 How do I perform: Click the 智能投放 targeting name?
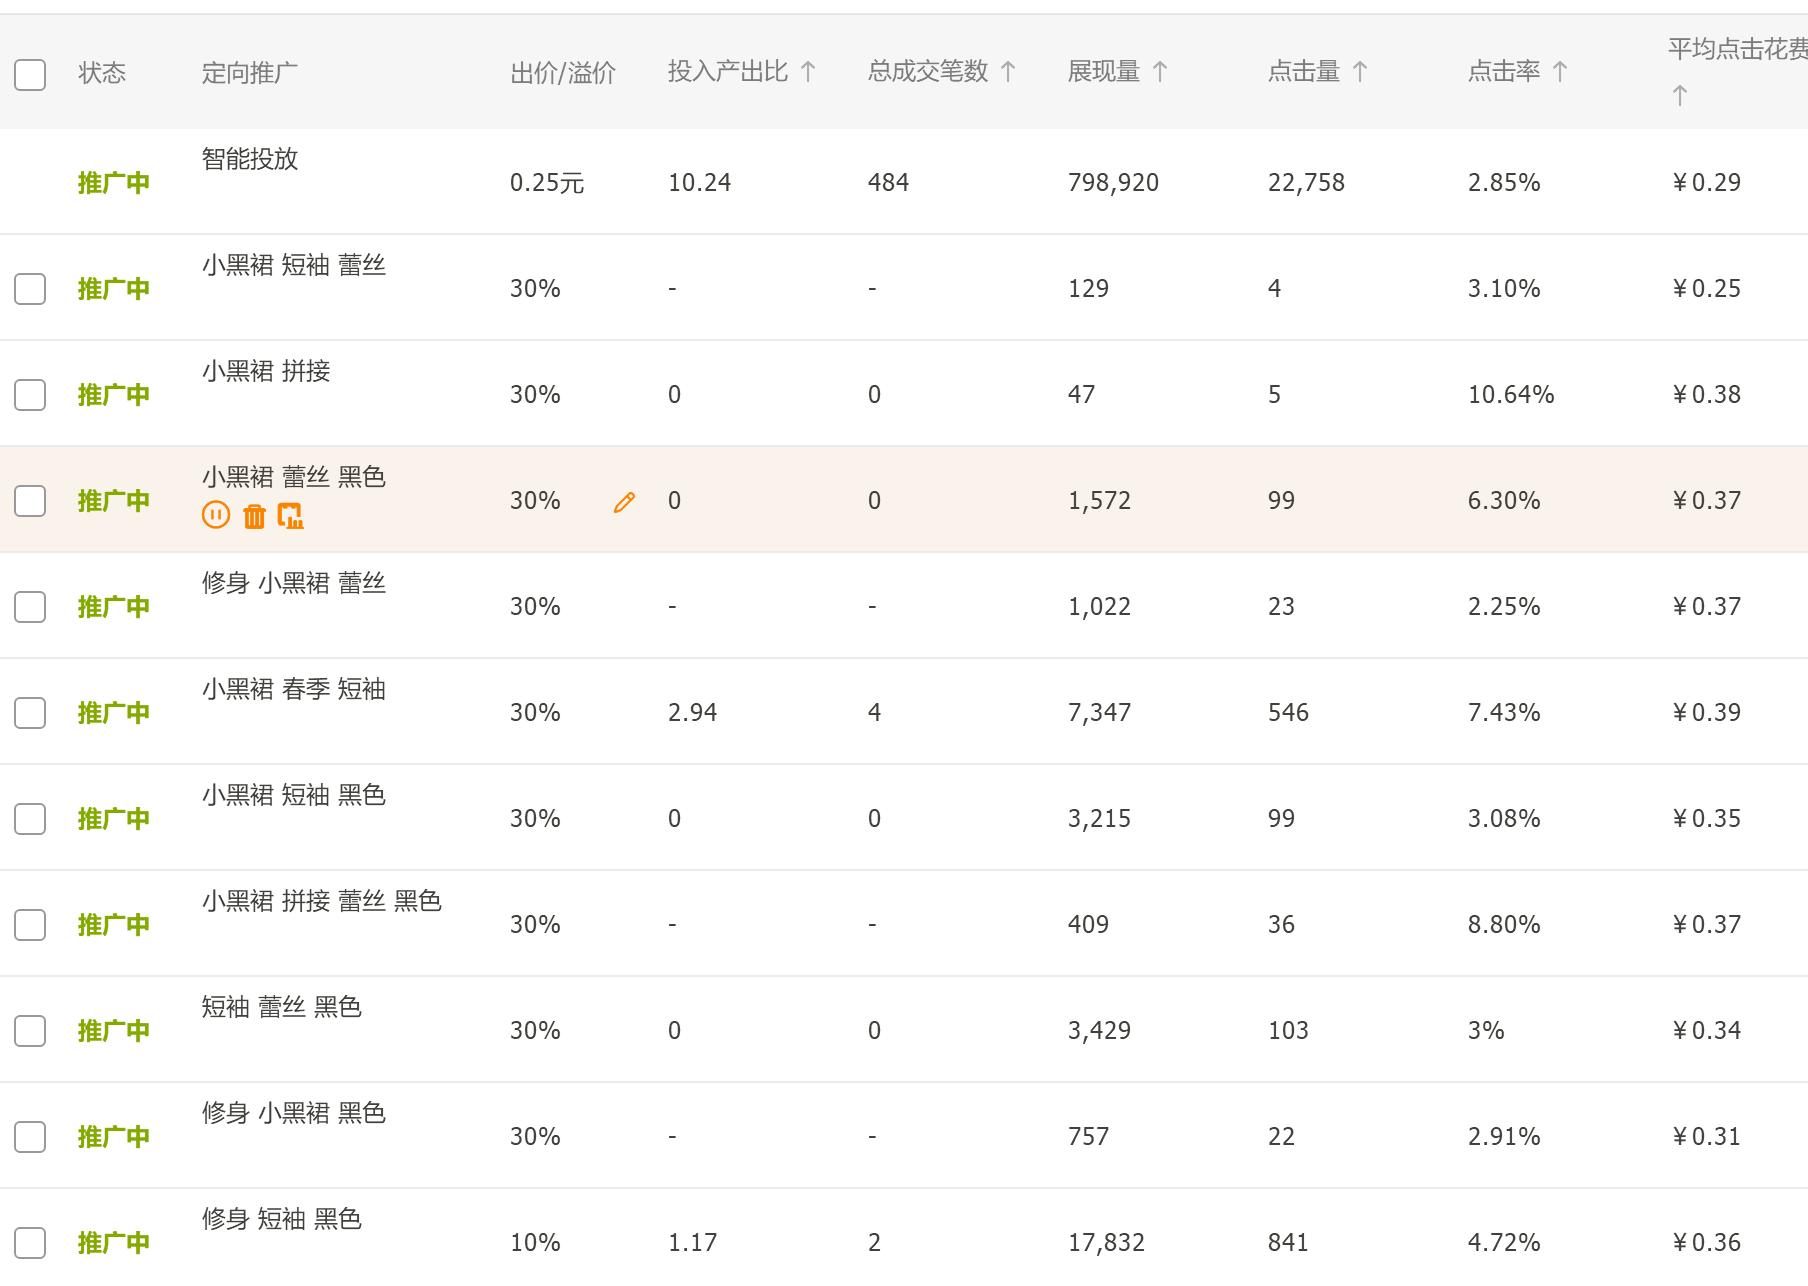[x=250, y=159]
